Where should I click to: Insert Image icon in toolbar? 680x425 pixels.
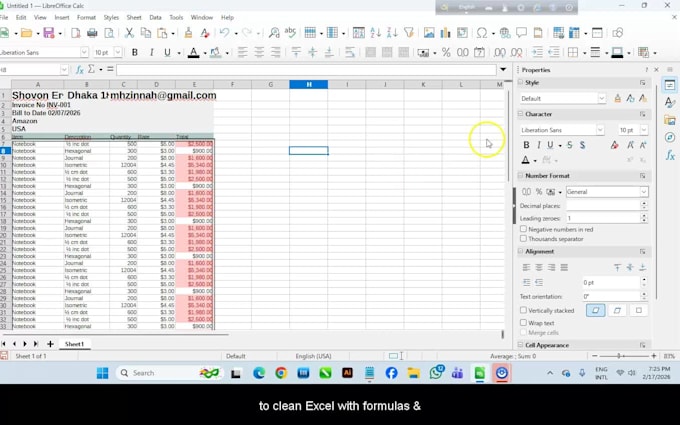coord(429,33)
